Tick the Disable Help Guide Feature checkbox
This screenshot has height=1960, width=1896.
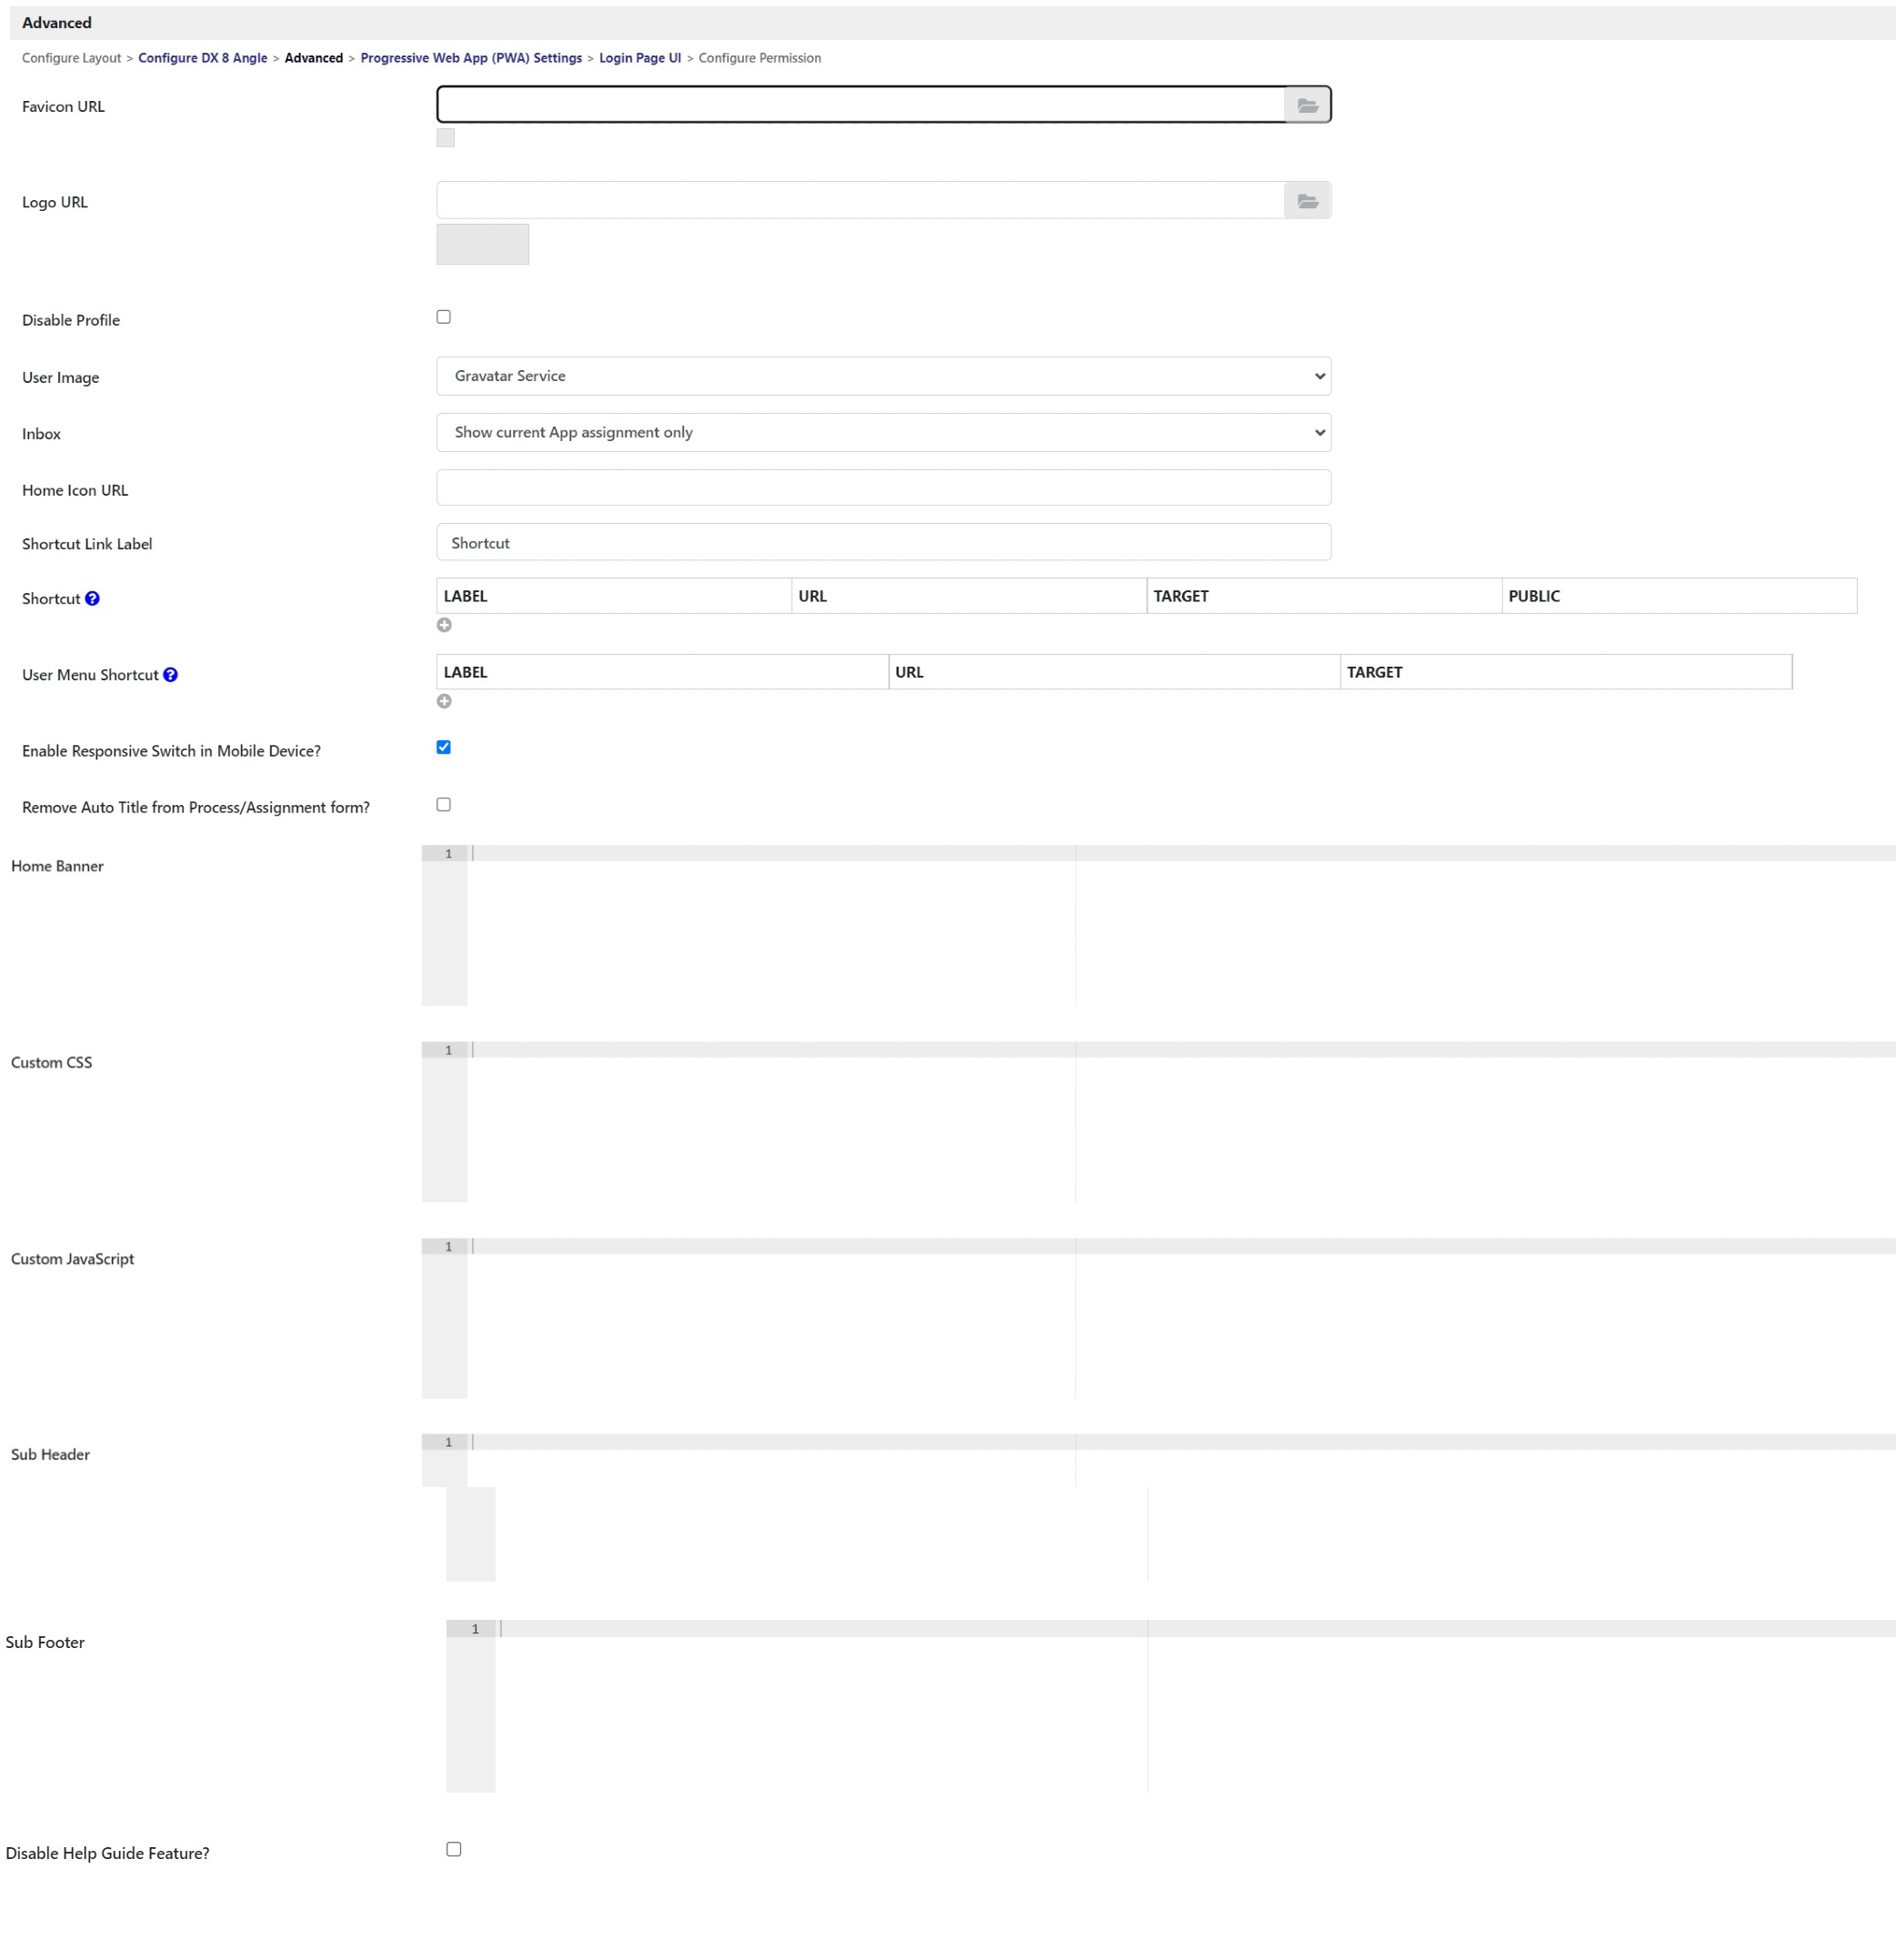pos(454,1849)
